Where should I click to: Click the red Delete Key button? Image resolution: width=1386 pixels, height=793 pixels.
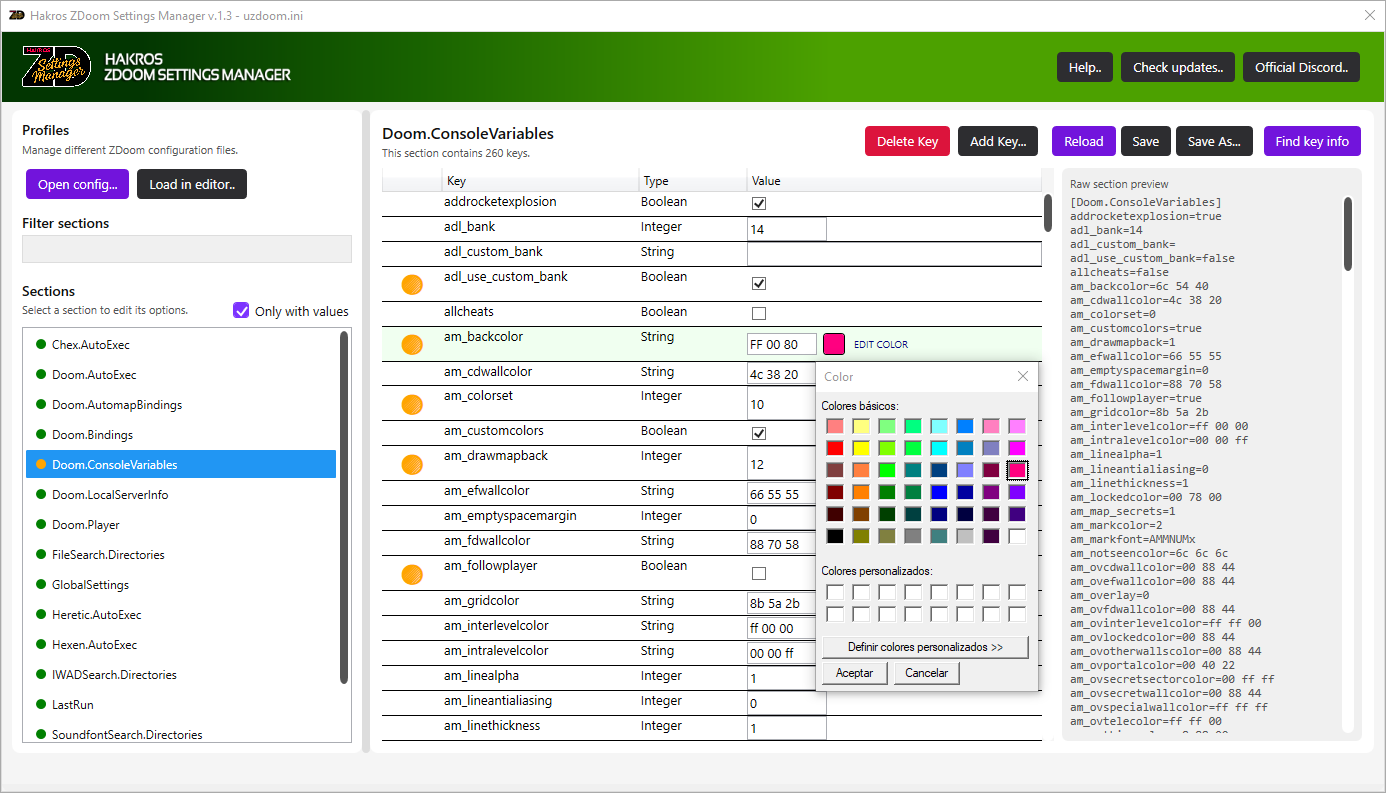coord(907,141)
